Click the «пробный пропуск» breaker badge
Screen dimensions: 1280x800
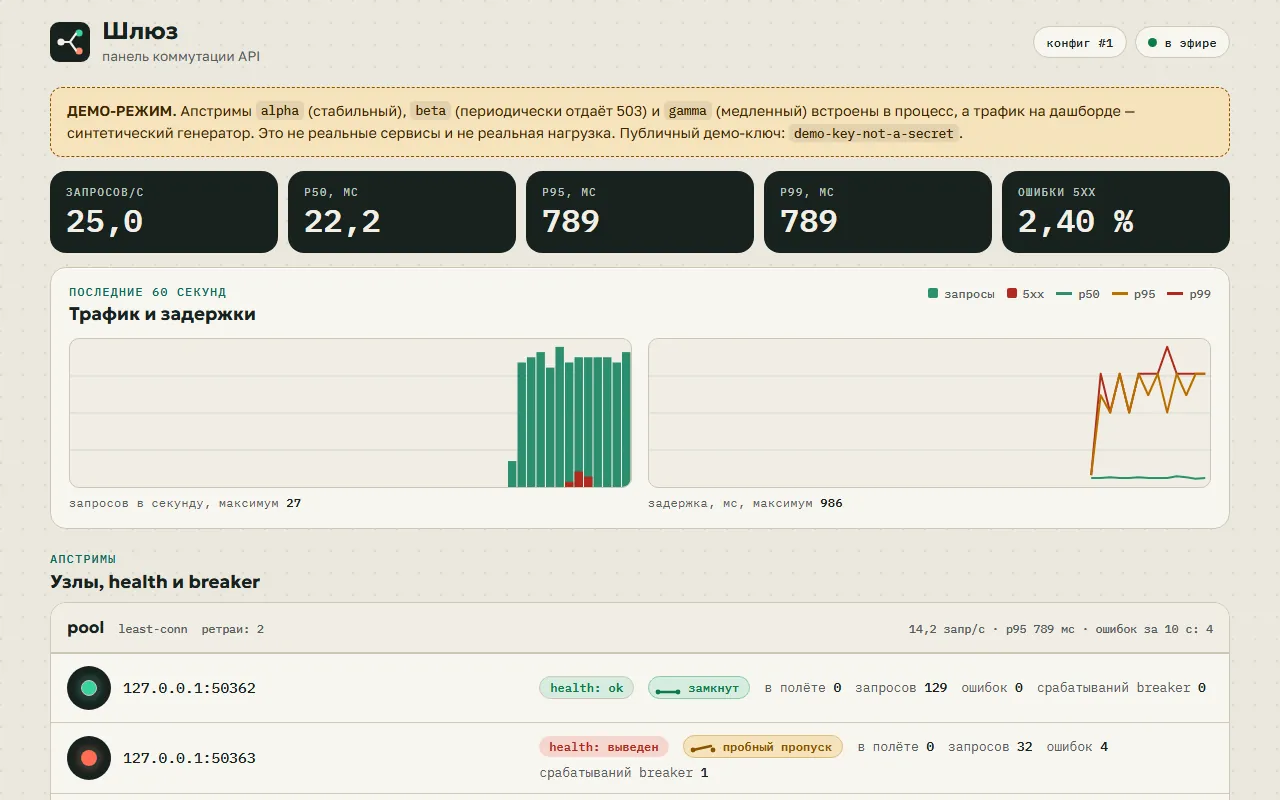tap(763, 747)
